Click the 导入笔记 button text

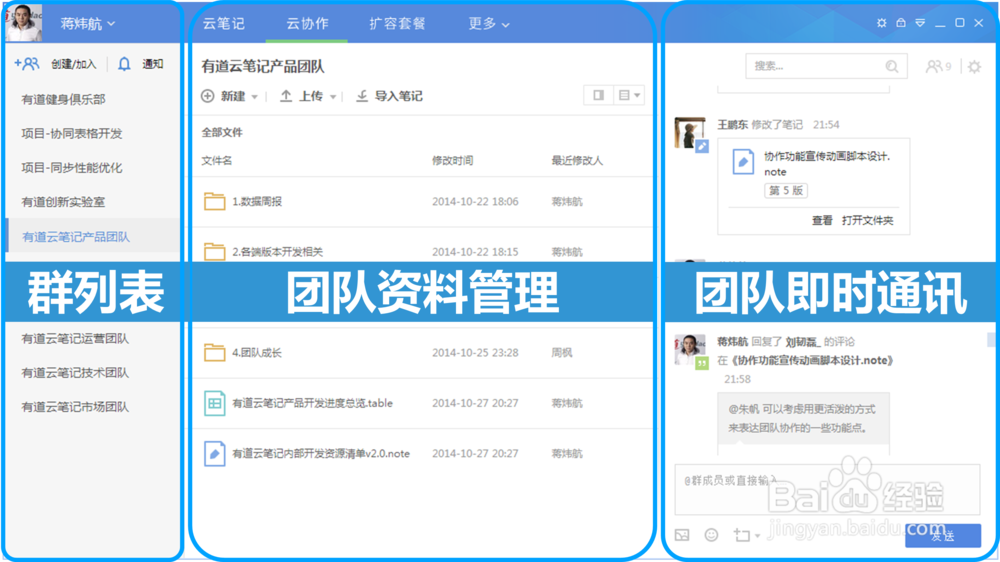(x=399, y=96)
